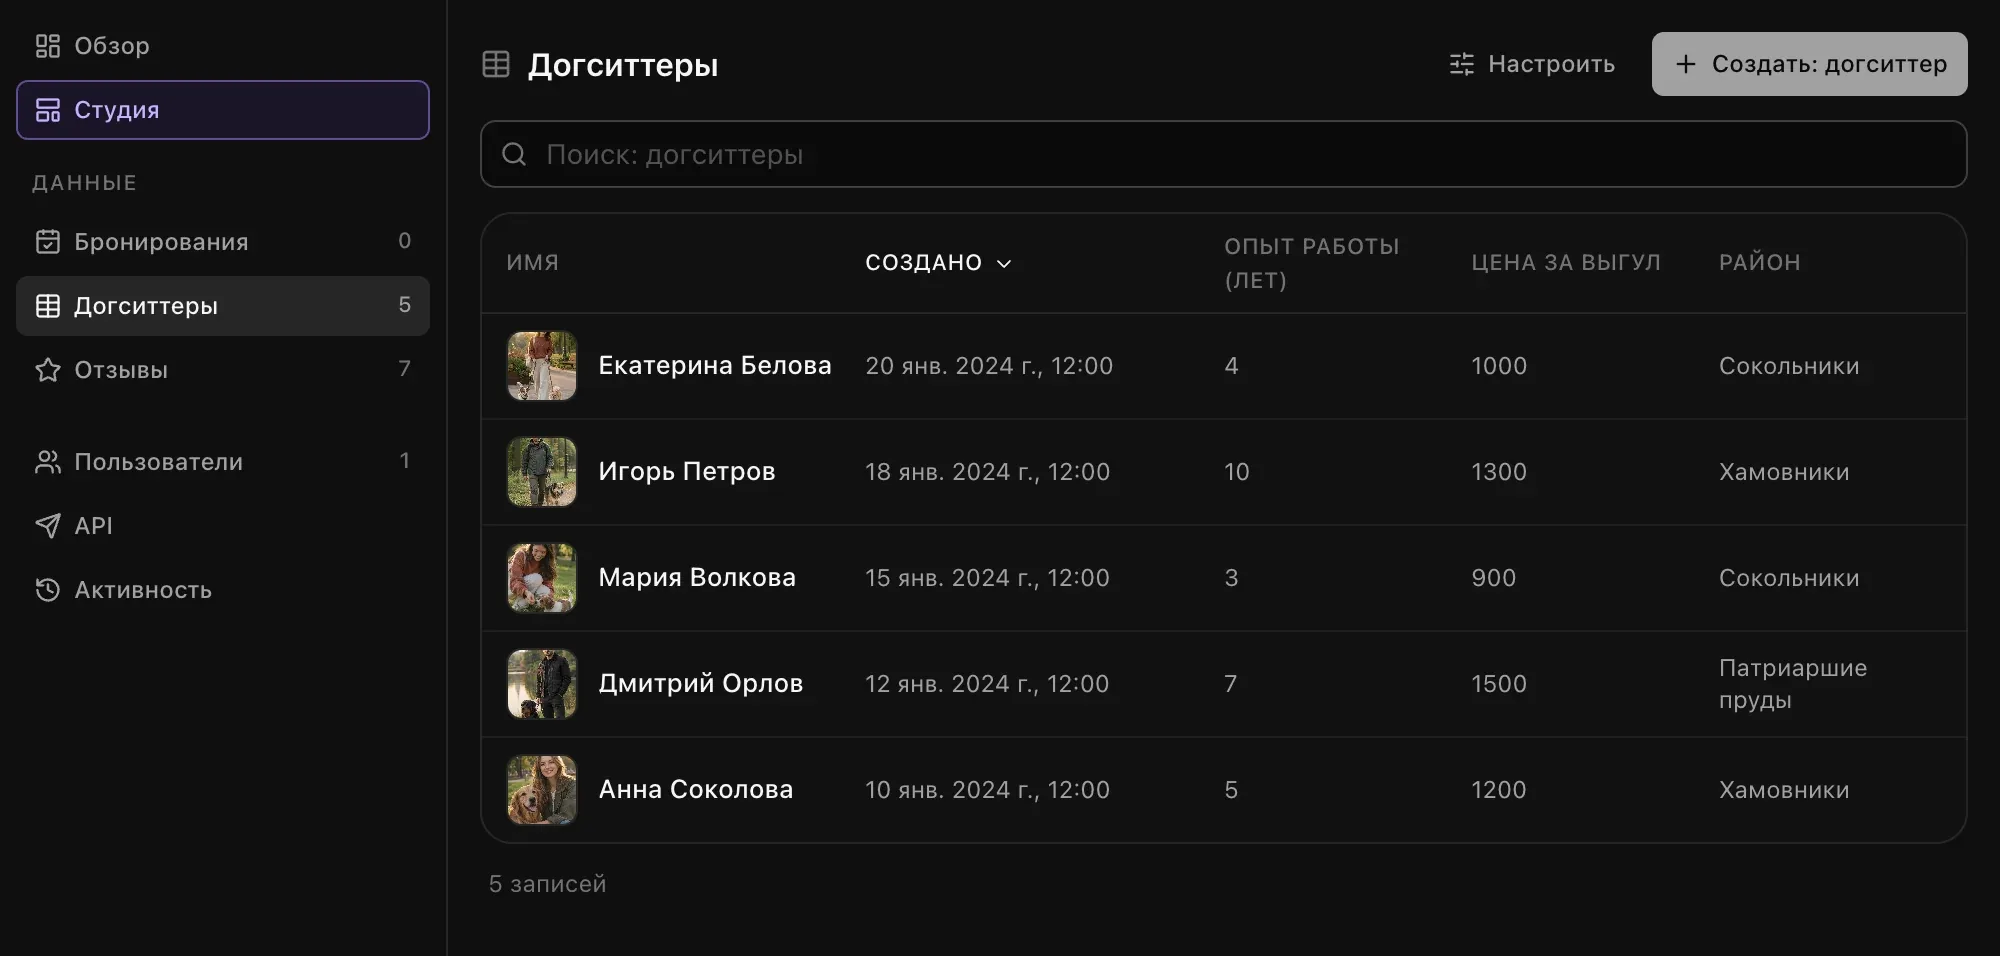Sort by Опыт работы (лет) column
Image resolution: width=2000 pixels, height=956 pixels.
pyautogui.click(x=1312, y=263)
